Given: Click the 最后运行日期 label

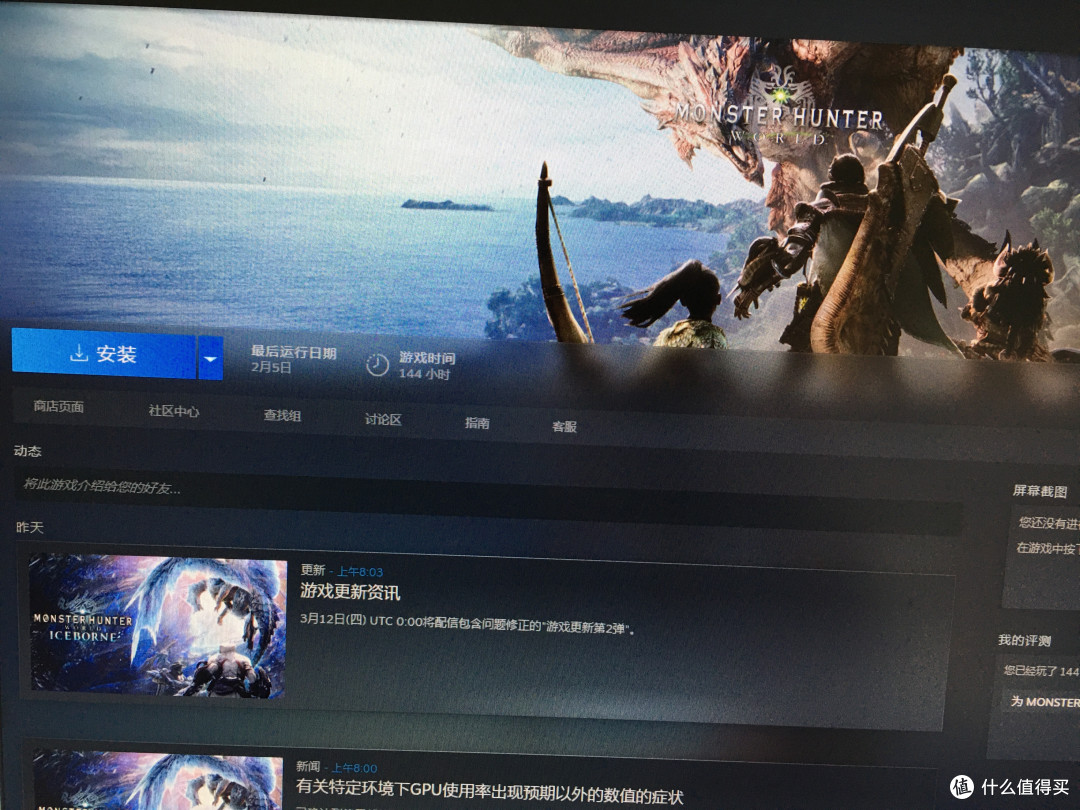Looking at the screenshot, I should coord(293,352).
